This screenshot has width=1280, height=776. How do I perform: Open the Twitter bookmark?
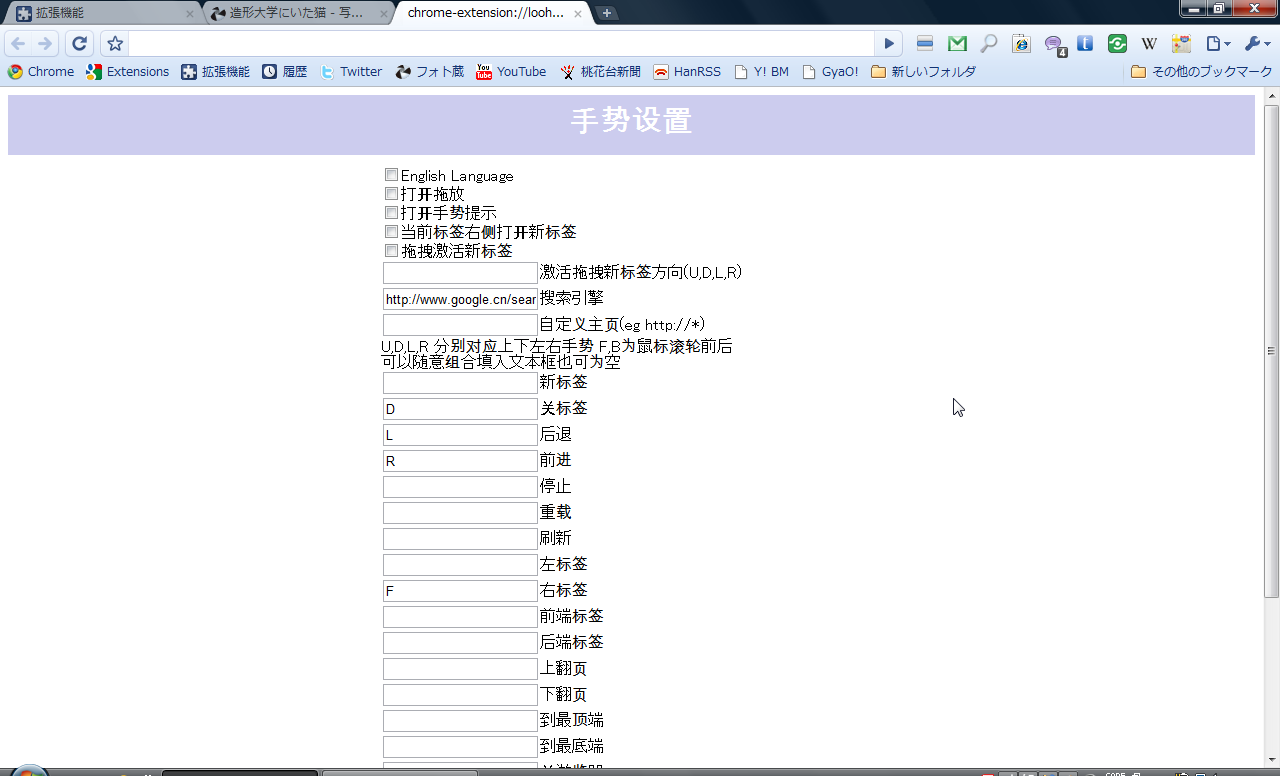click(351, 72)
